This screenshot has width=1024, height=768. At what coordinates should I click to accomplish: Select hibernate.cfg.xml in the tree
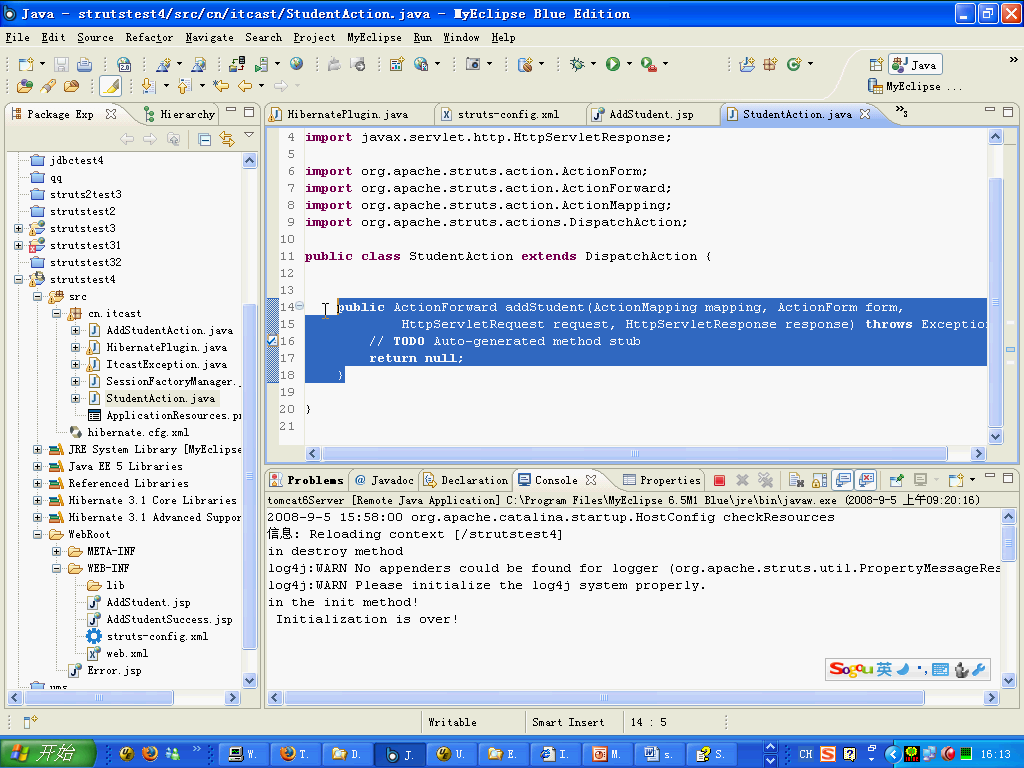138,432
